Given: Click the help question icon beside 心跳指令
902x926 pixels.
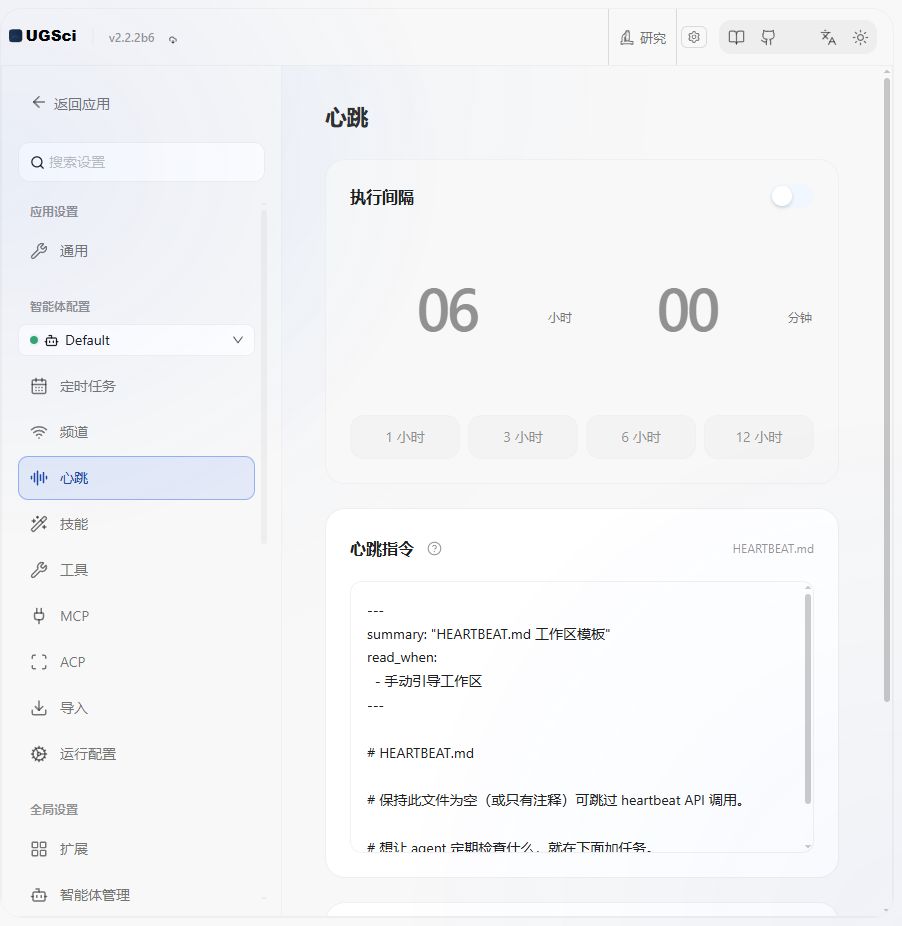Looking at the screenshot, I should [434, 549].
